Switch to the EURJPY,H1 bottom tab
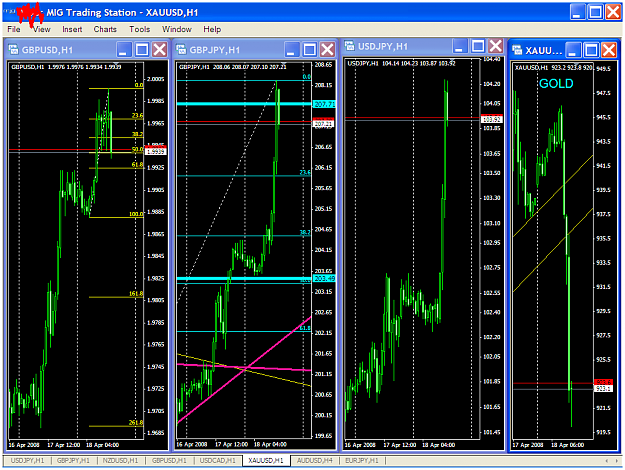 point(362,460)
